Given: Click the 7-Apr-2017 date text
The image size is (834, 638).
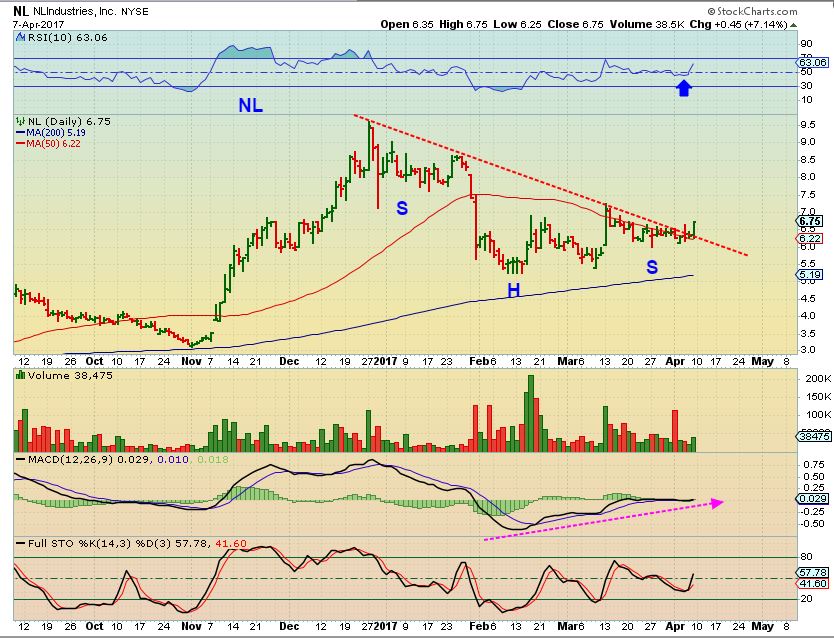Looking at the screenshot, I should 38,24.
